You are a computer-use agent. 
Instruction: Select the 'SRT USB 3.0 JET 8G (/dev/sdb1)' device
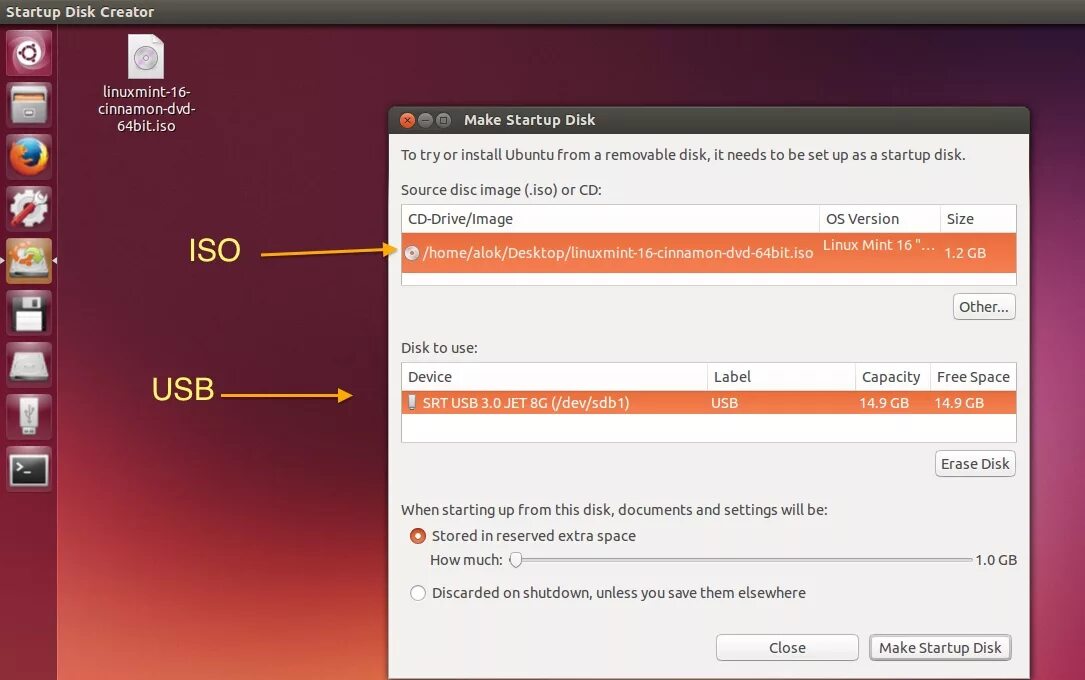coord(526,403)
